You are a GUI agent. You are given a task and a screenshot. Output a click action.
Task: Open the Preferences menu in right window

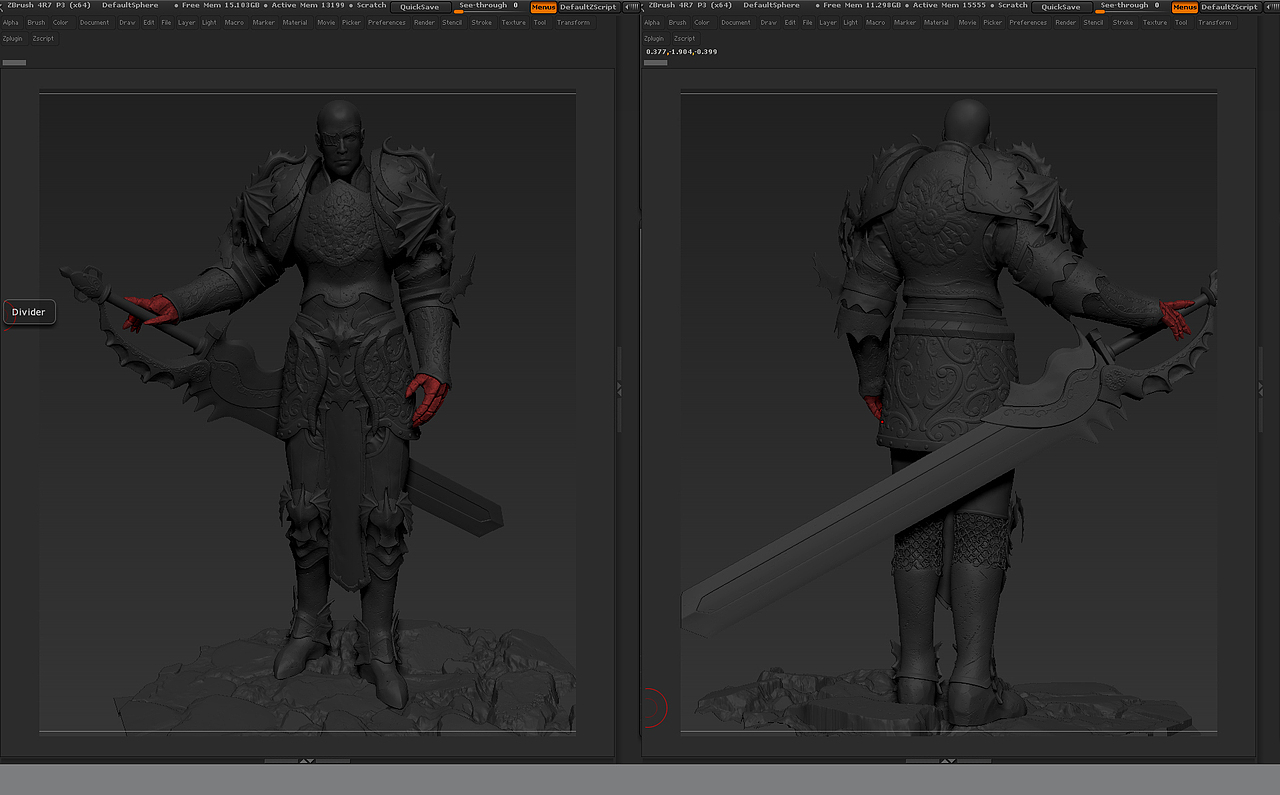(x=1028, y=22)
